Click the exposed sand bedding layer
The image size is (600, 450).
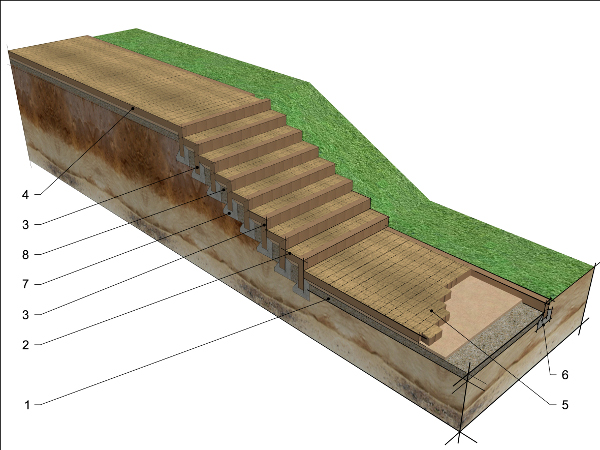coord(490,300)
